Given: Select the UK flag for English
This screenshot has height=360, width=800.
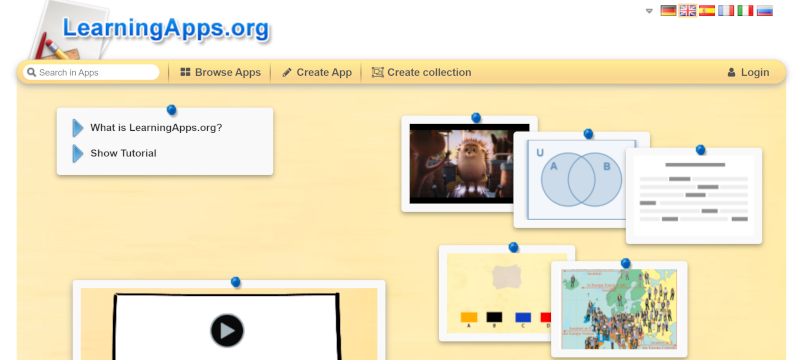Looking at the screenshot, I should coord(687,10).
